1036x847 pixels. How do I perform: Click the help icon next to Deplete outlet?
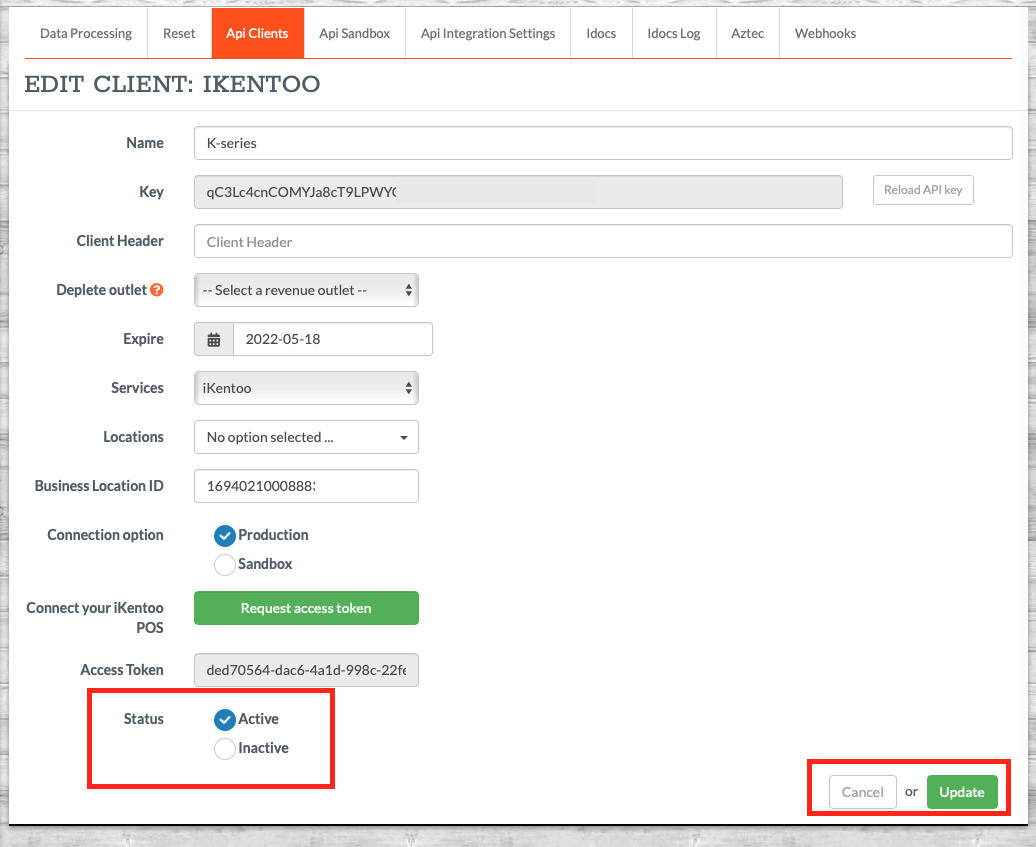[156, 290]
